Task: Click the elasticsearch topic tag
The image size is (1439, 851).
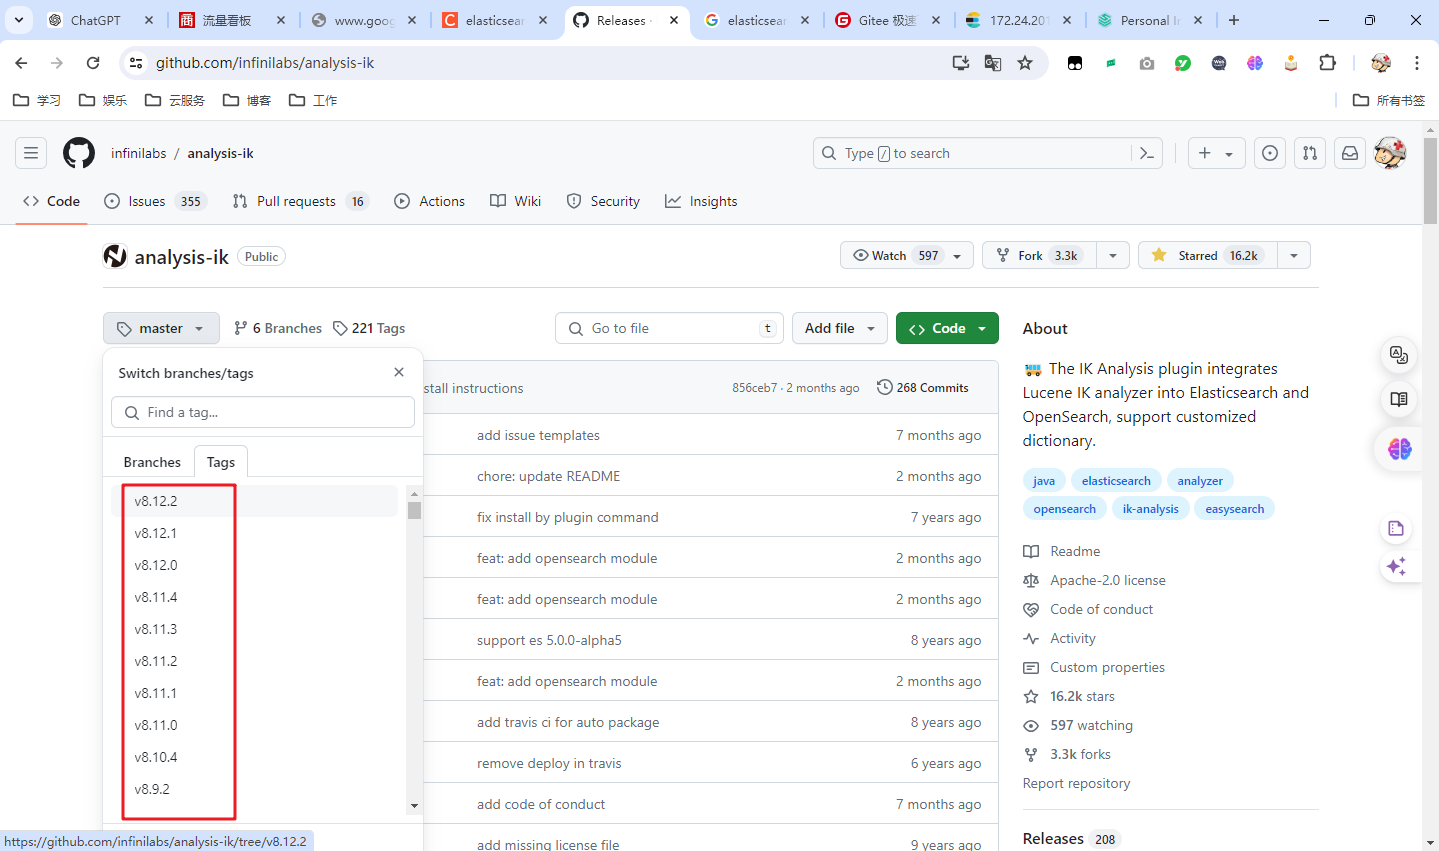Action: point(1116,480)
